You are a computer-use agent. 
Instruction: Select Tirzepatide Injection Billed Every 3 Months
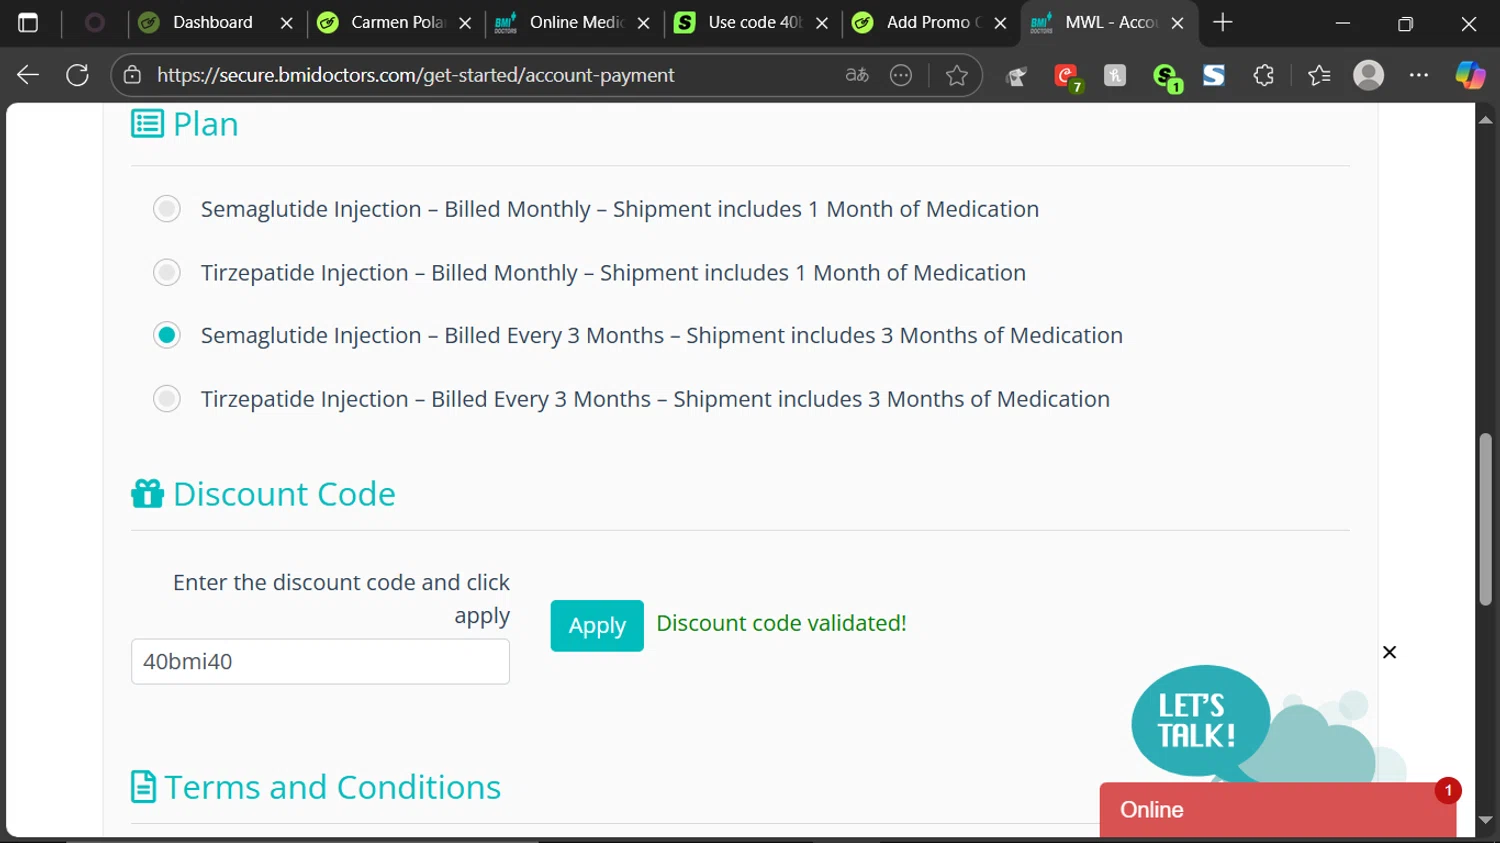point(167,399)
